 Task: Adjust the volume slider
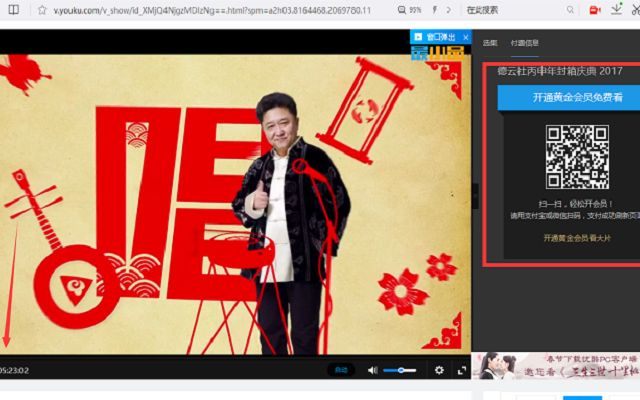[x=400, y=370]
